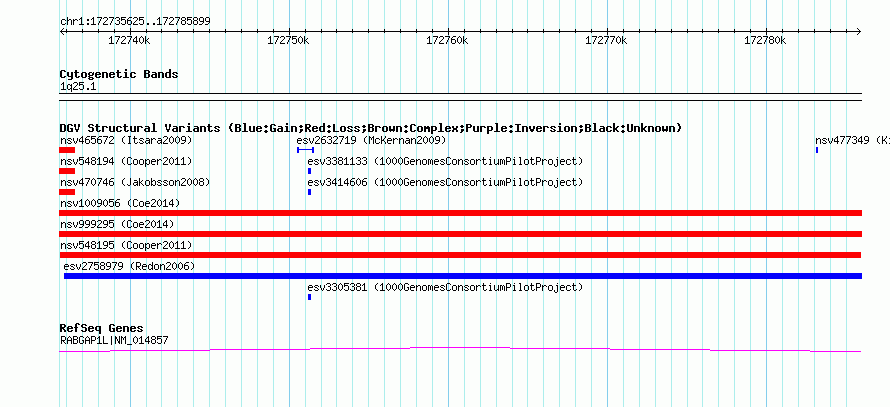Select the blue gain marker under esv2632719
This screenshot has height=407, width=890.
305,150
